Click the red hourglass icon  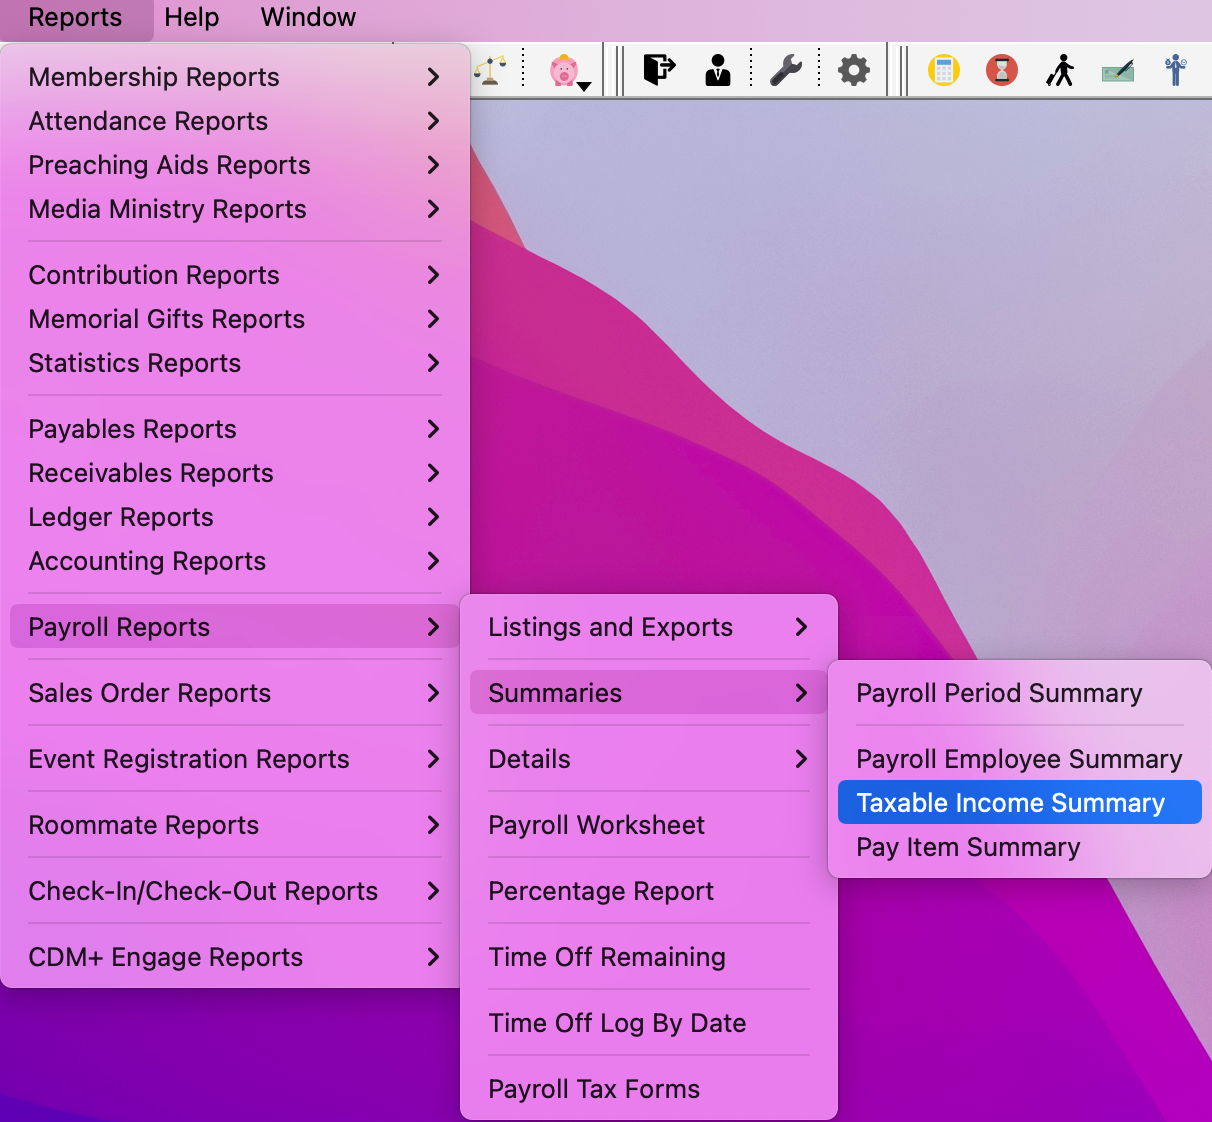point(1001,70)
